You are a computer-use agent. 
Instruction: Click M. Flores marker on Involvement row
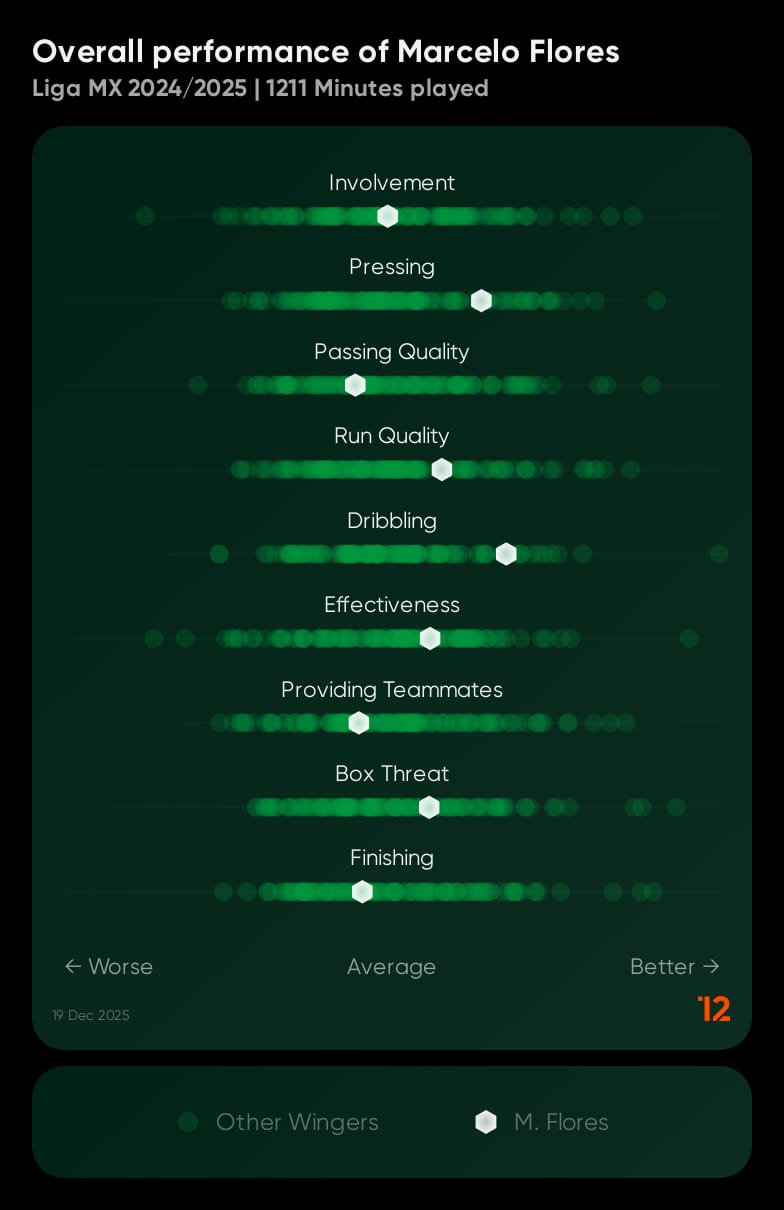tap(388, 216)
